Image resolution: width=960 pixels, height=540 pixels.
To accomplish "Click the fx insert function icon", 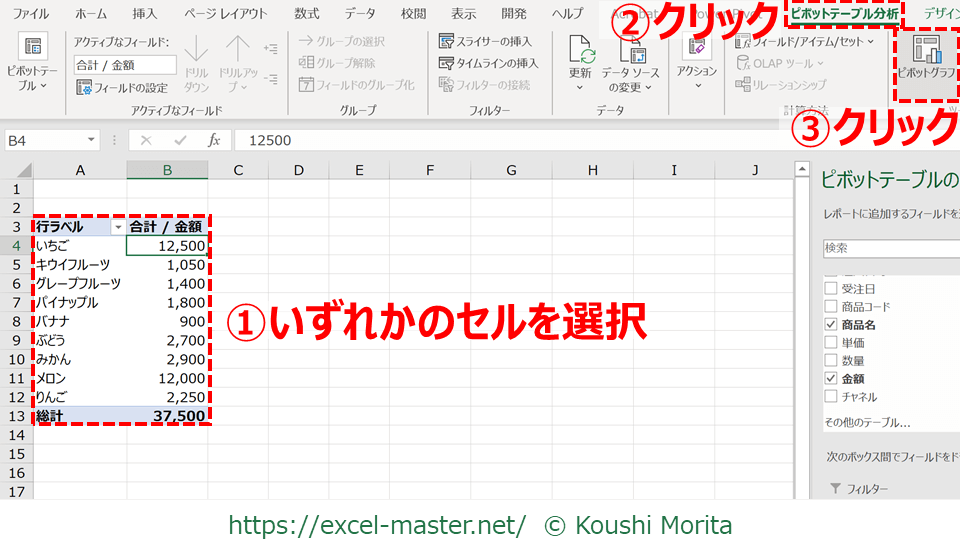I will [214, 141].
